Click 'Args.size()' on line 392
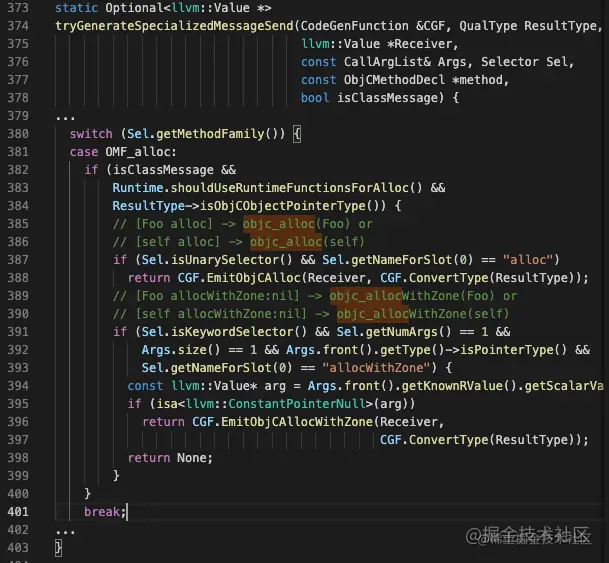609x563 pixels. [181, 350]
